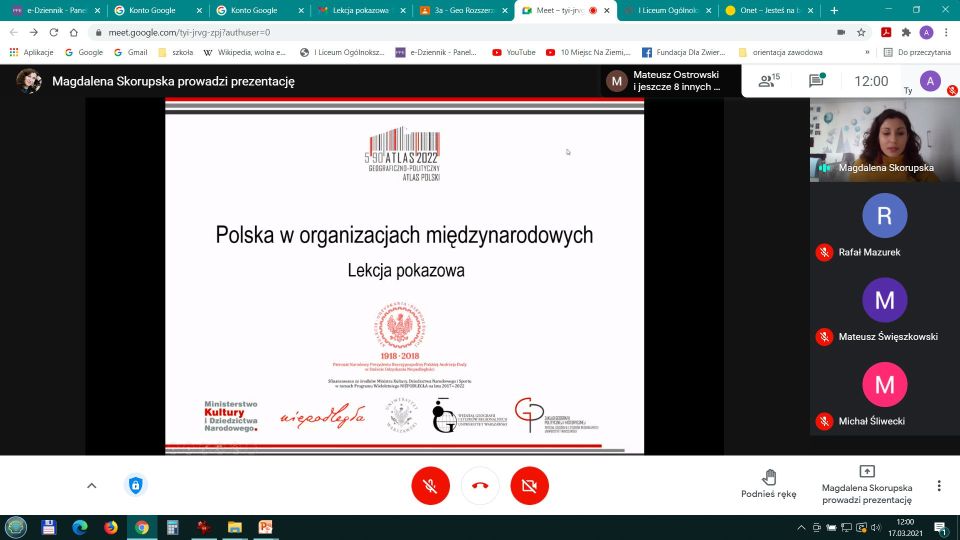Hang up with the red leave call button

480,486
